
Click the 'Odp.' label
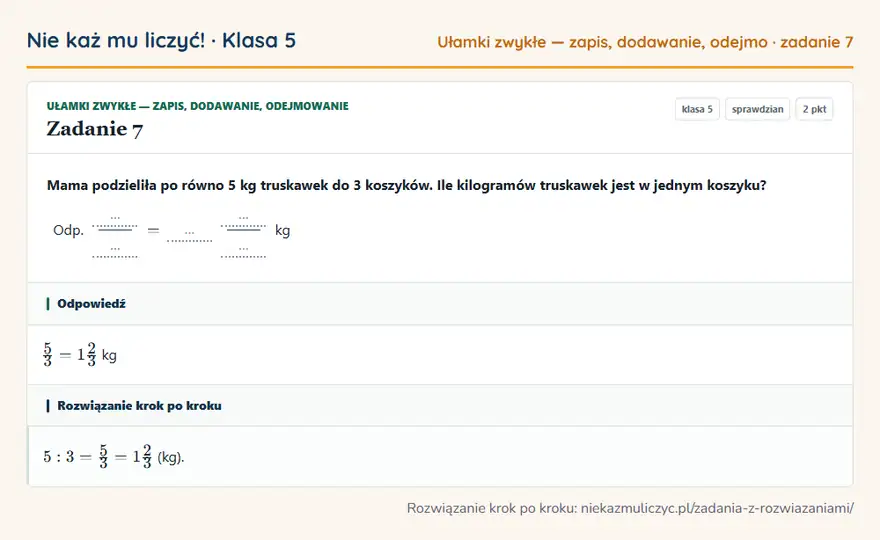[x=68, y=230]
